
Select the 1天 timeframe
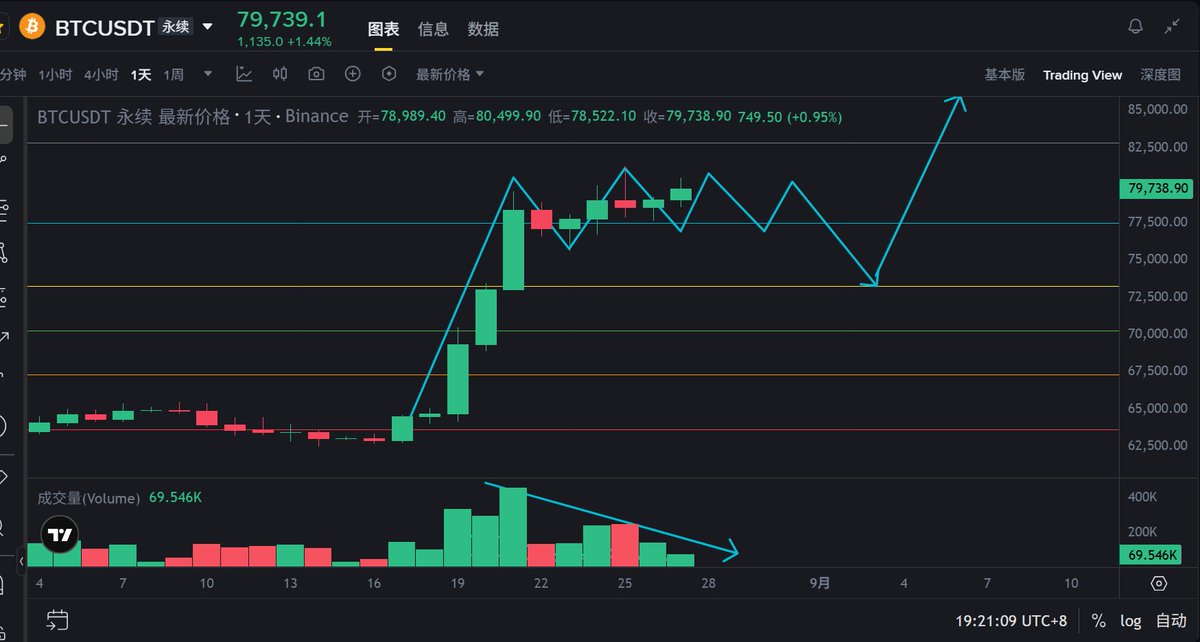pos(140,75)
